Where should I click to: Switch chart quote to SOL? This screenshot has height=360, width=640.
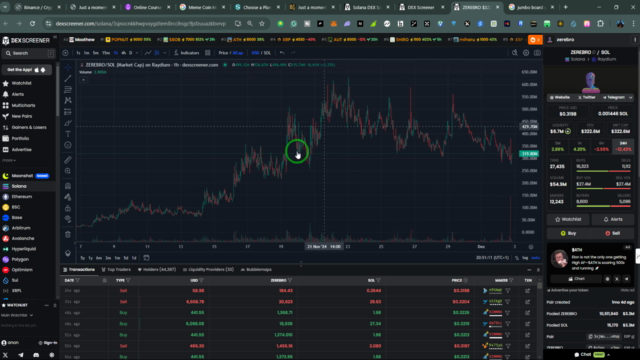(267, 53)
